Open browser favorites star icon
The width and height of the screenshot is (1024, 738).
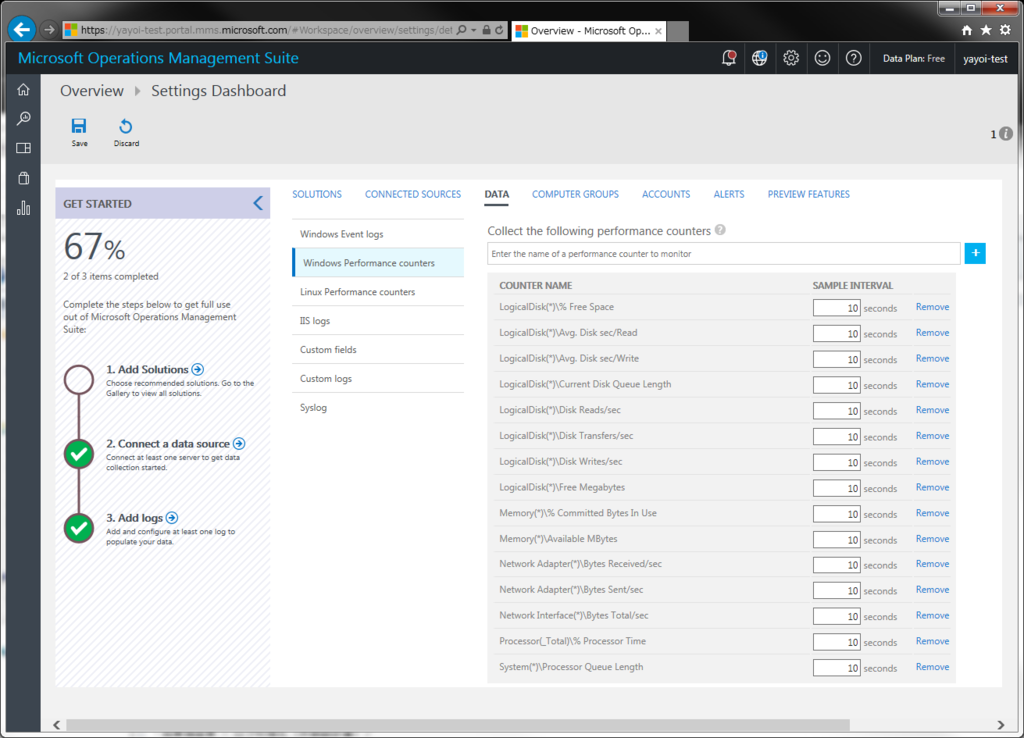click(x=986, y=30)
